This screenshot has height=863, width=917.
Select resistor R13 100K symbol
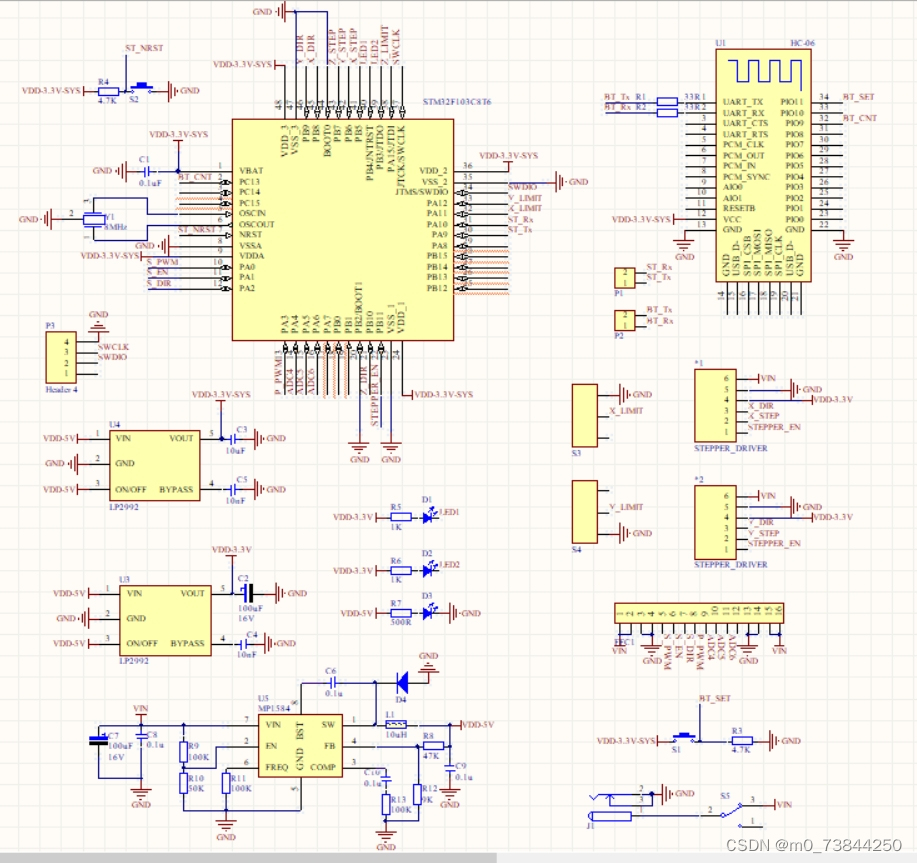386,805
